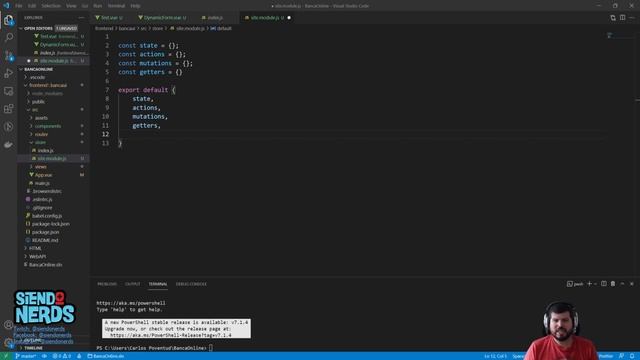Screen dimensions: 640x360
Task: Open the Search view in the activity bar
Action: 9,38
